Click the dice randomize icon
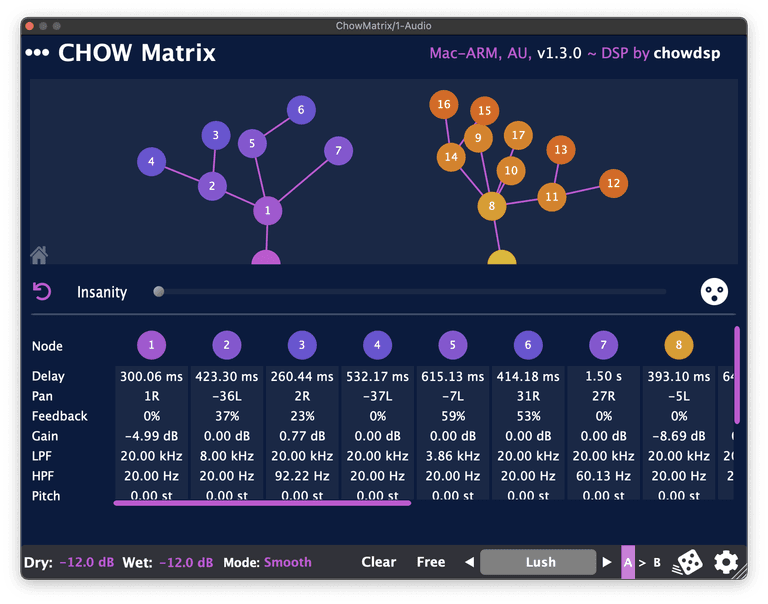 (690, 562)
